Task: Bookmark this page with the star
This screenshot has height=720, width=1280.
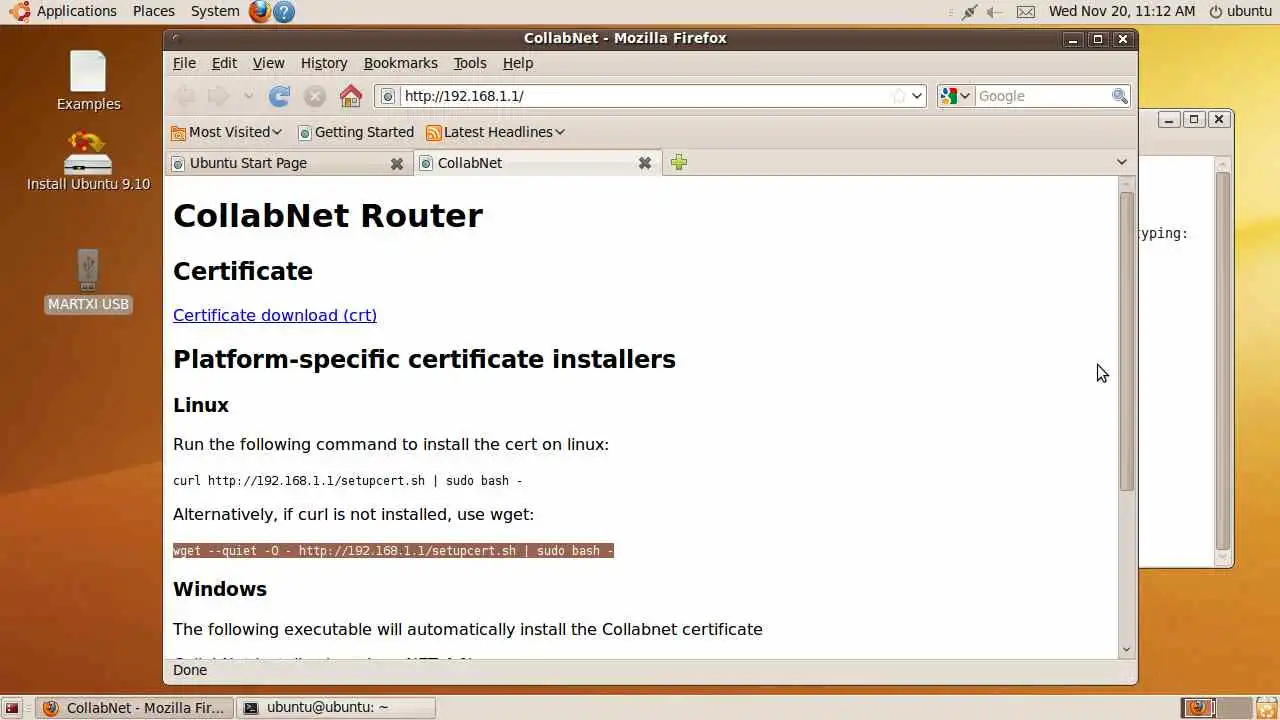Action: point(898,96)
